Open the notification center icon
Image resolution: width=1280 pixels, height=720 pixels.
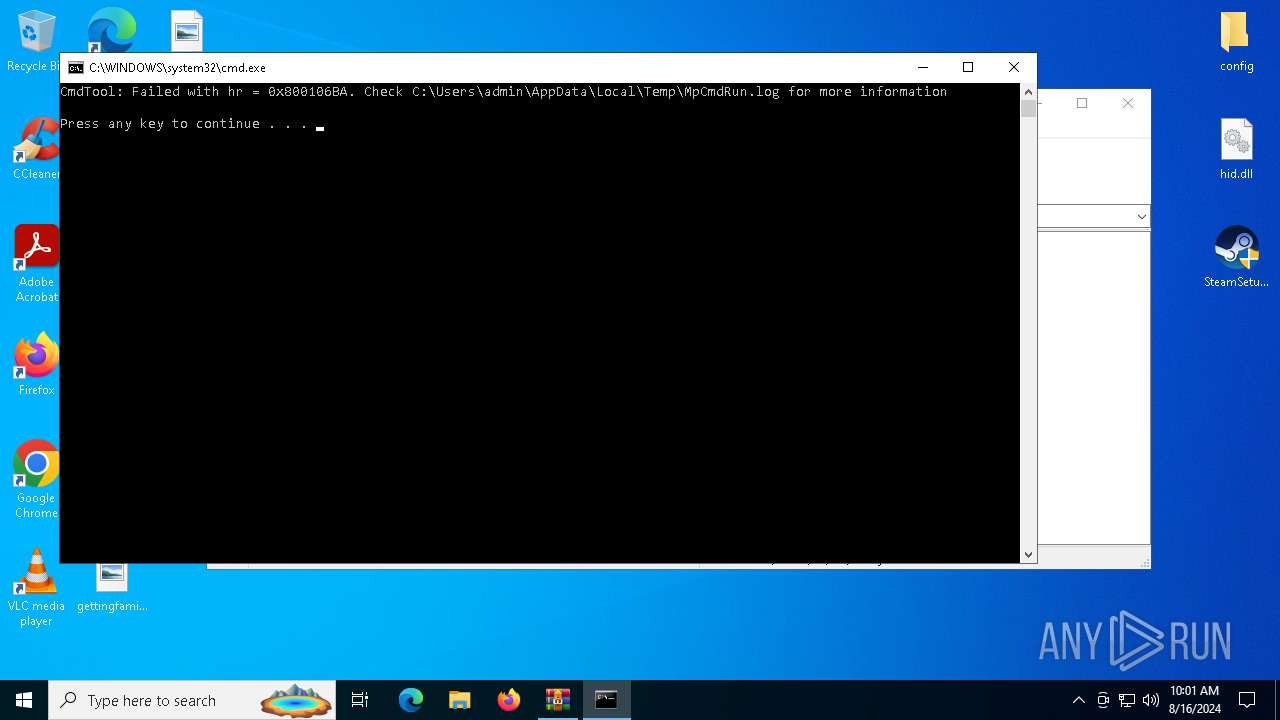[x=1247, y=700]
